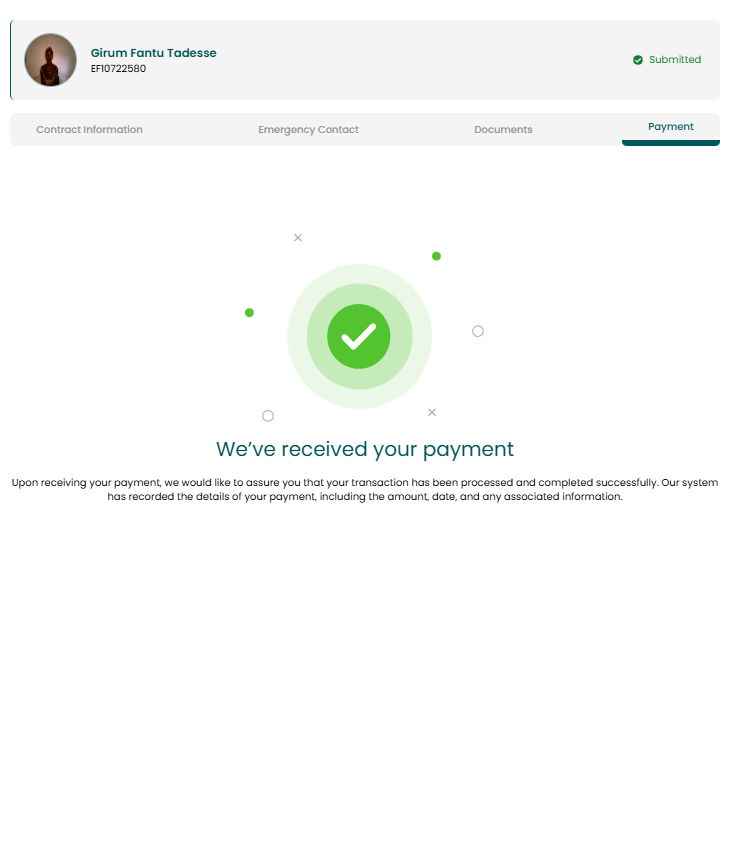This screenshot has width=734, height=865.
Task: Click the ID number EF10722580
Action: 118,68
